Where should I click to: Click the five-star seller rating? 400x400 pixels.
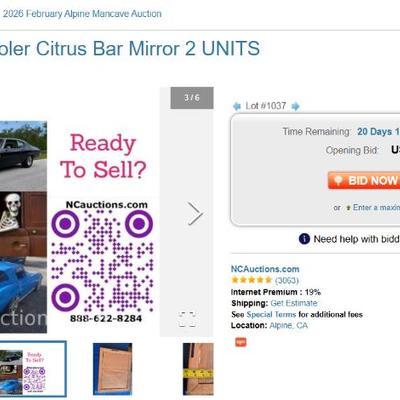[x=252, y=280]
